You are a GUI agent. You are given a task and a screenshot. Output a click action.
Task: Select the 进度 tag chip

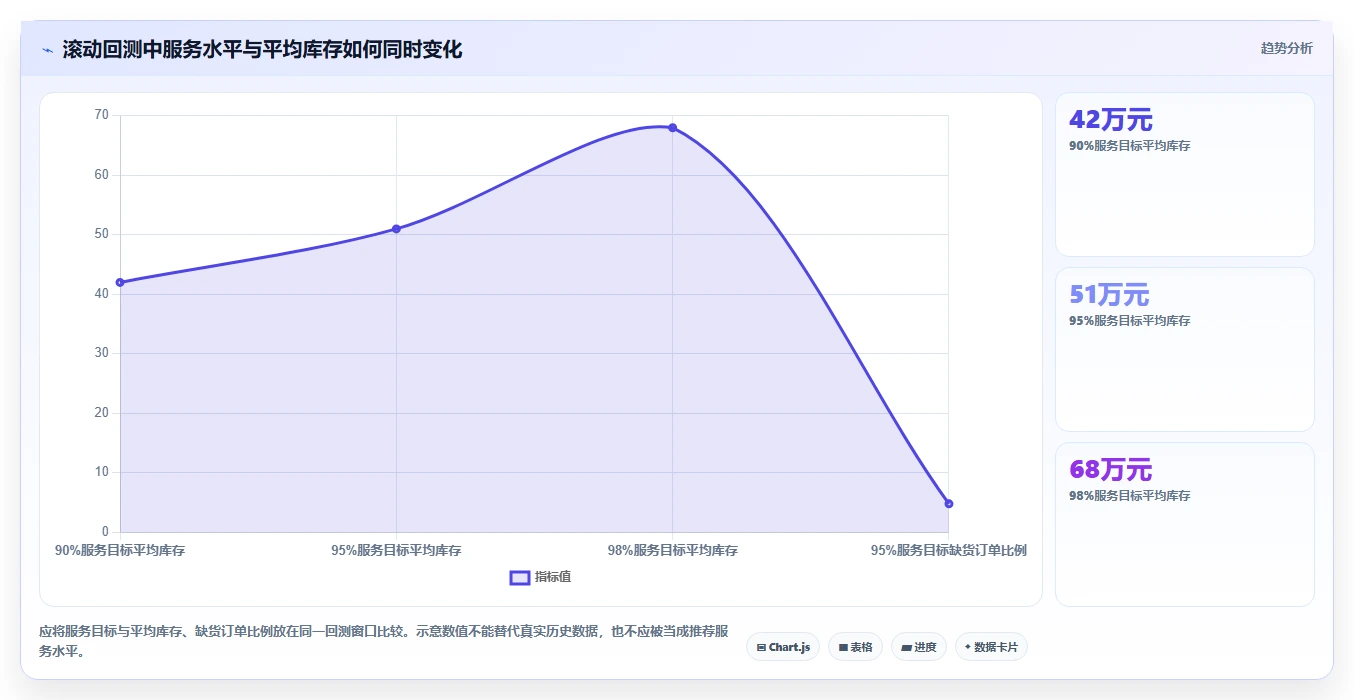tap(918, 647)
